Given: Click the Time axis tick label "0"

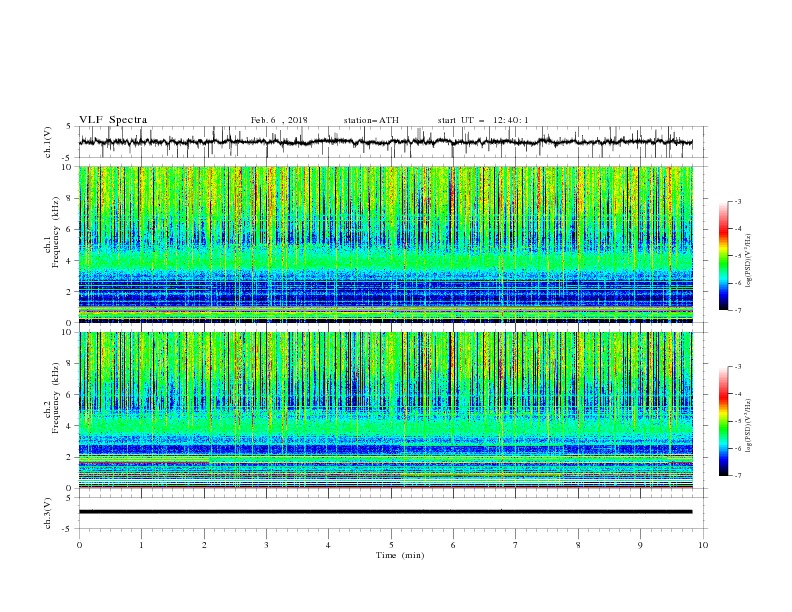Looking at the screenshot, I should (x=79, y=545).
